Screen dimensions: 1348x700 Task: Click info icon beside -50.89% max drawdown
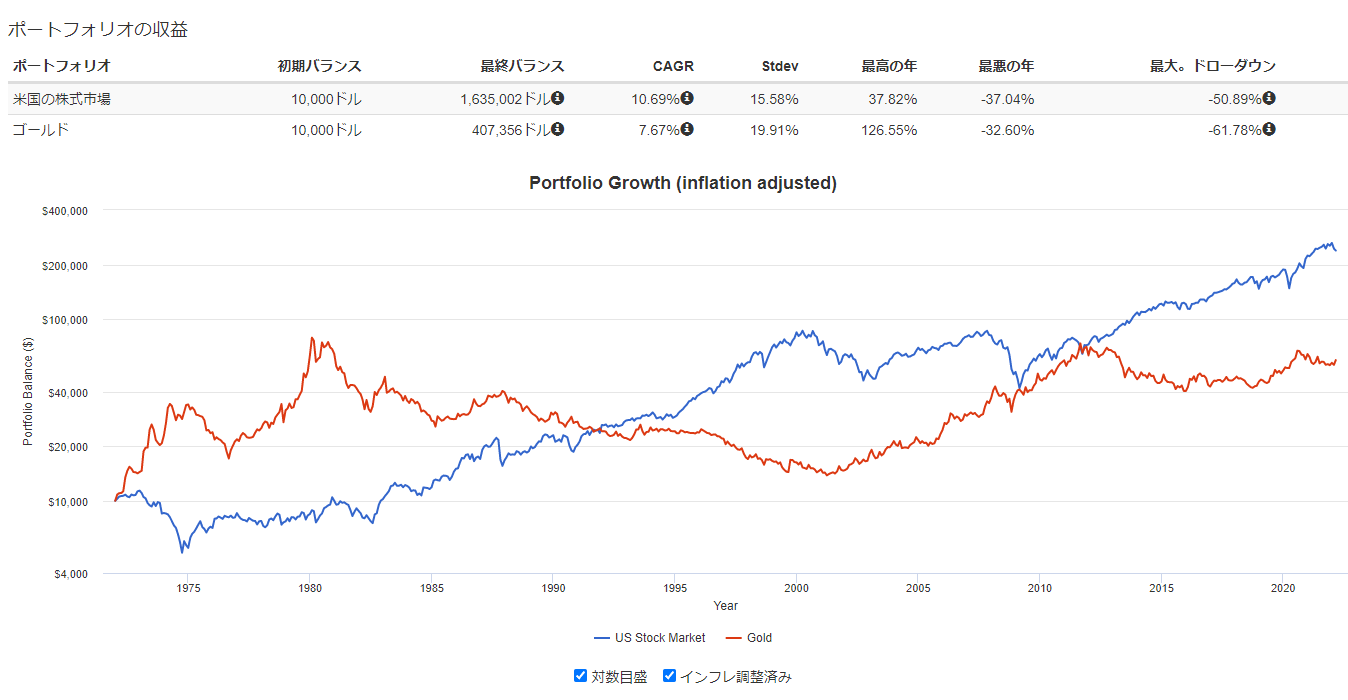pos(1269,98)
